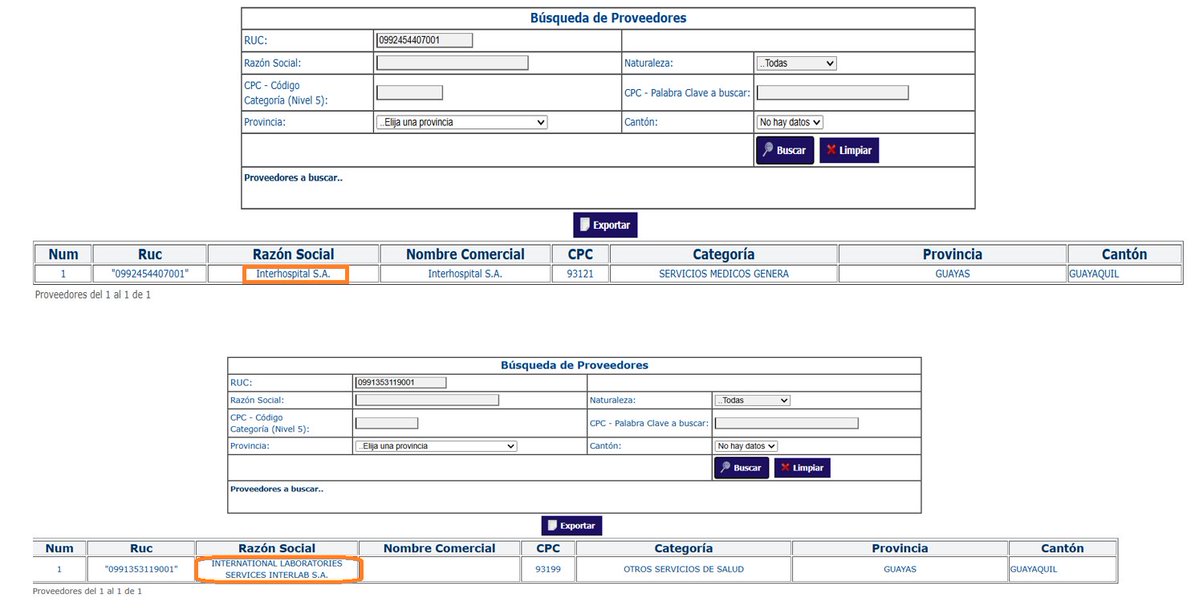Focus Razón Social input in upper form
The height and width of the screenshot is (614, 1199).
452,63
